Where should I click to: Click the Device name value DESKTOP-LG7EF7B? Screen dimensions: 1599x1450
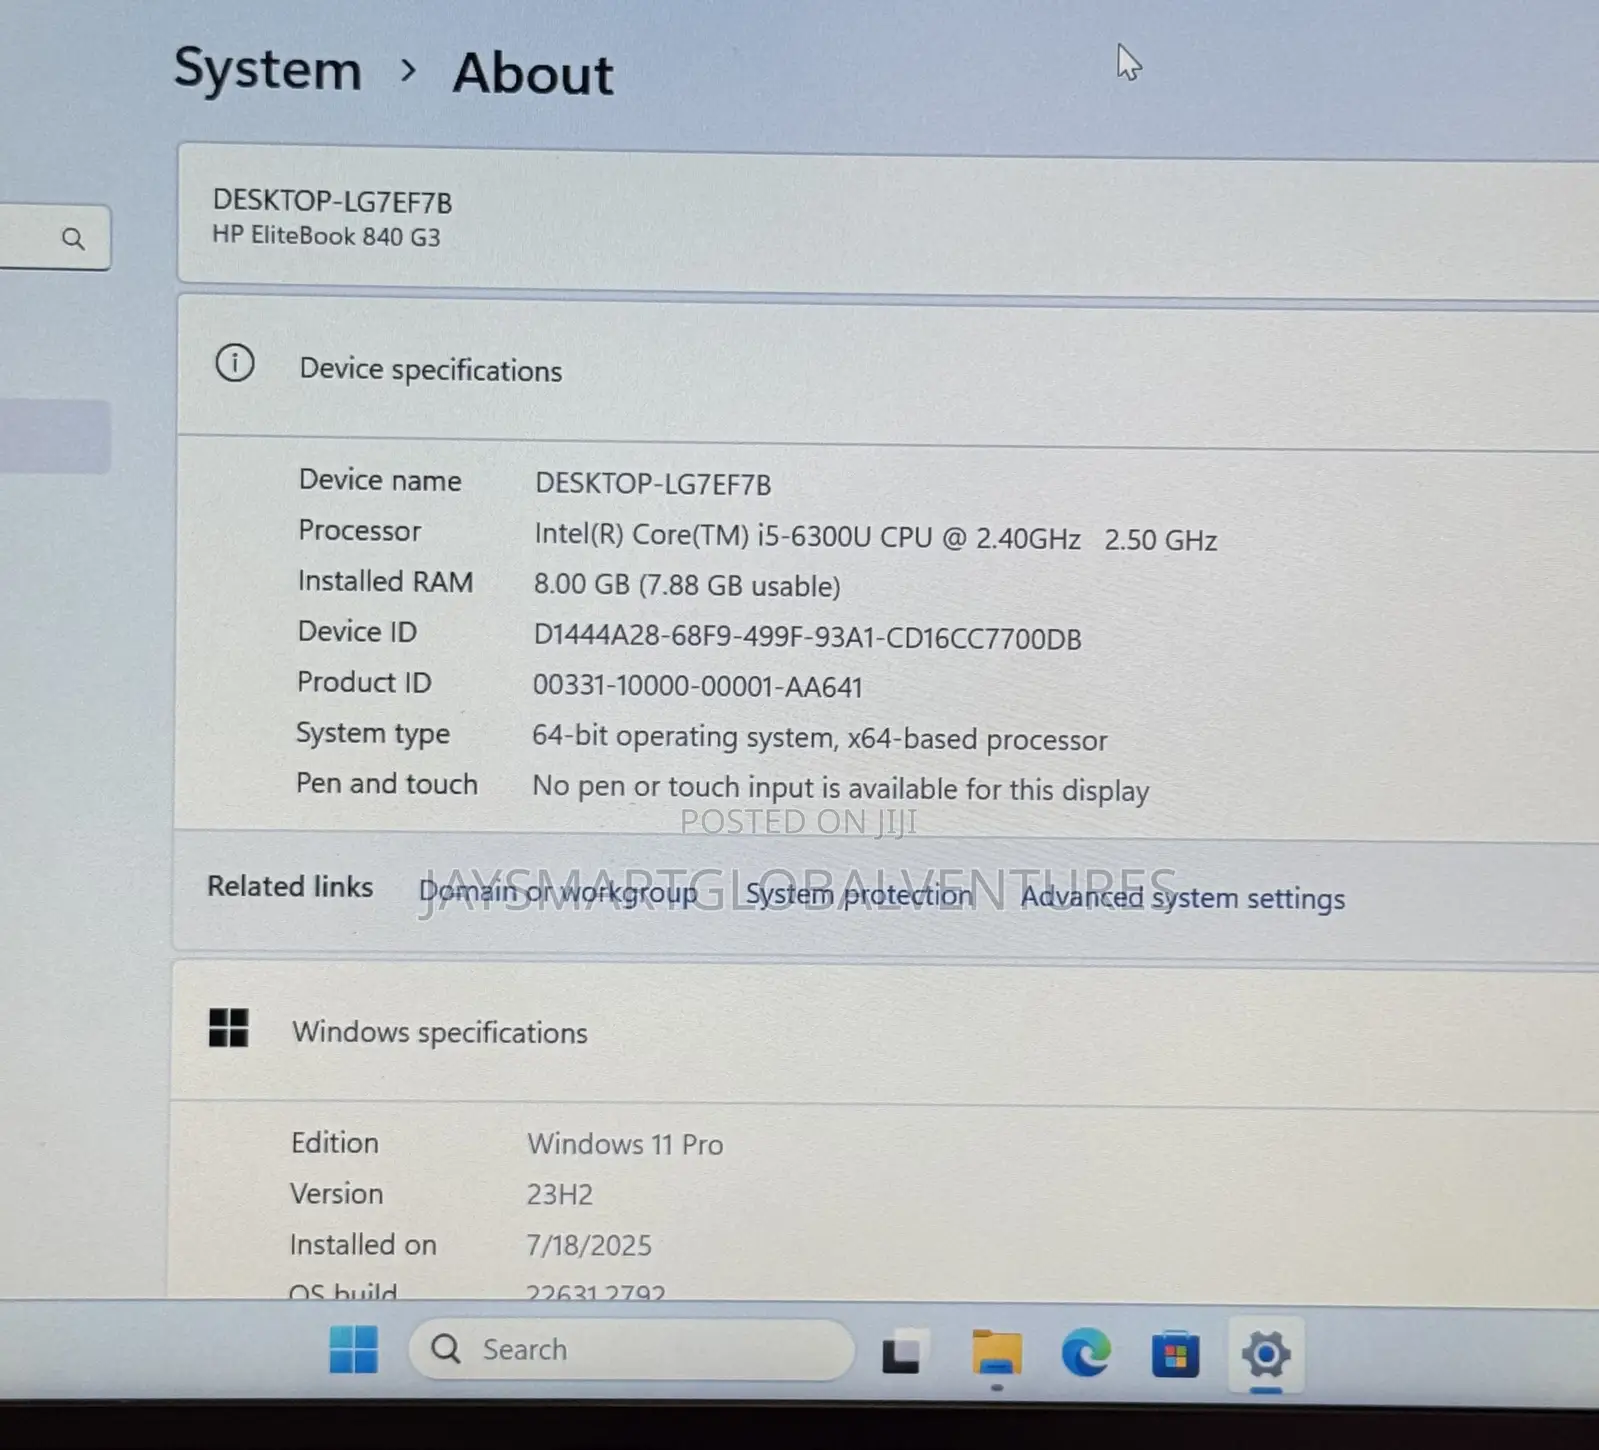click(x=653, y=484)
